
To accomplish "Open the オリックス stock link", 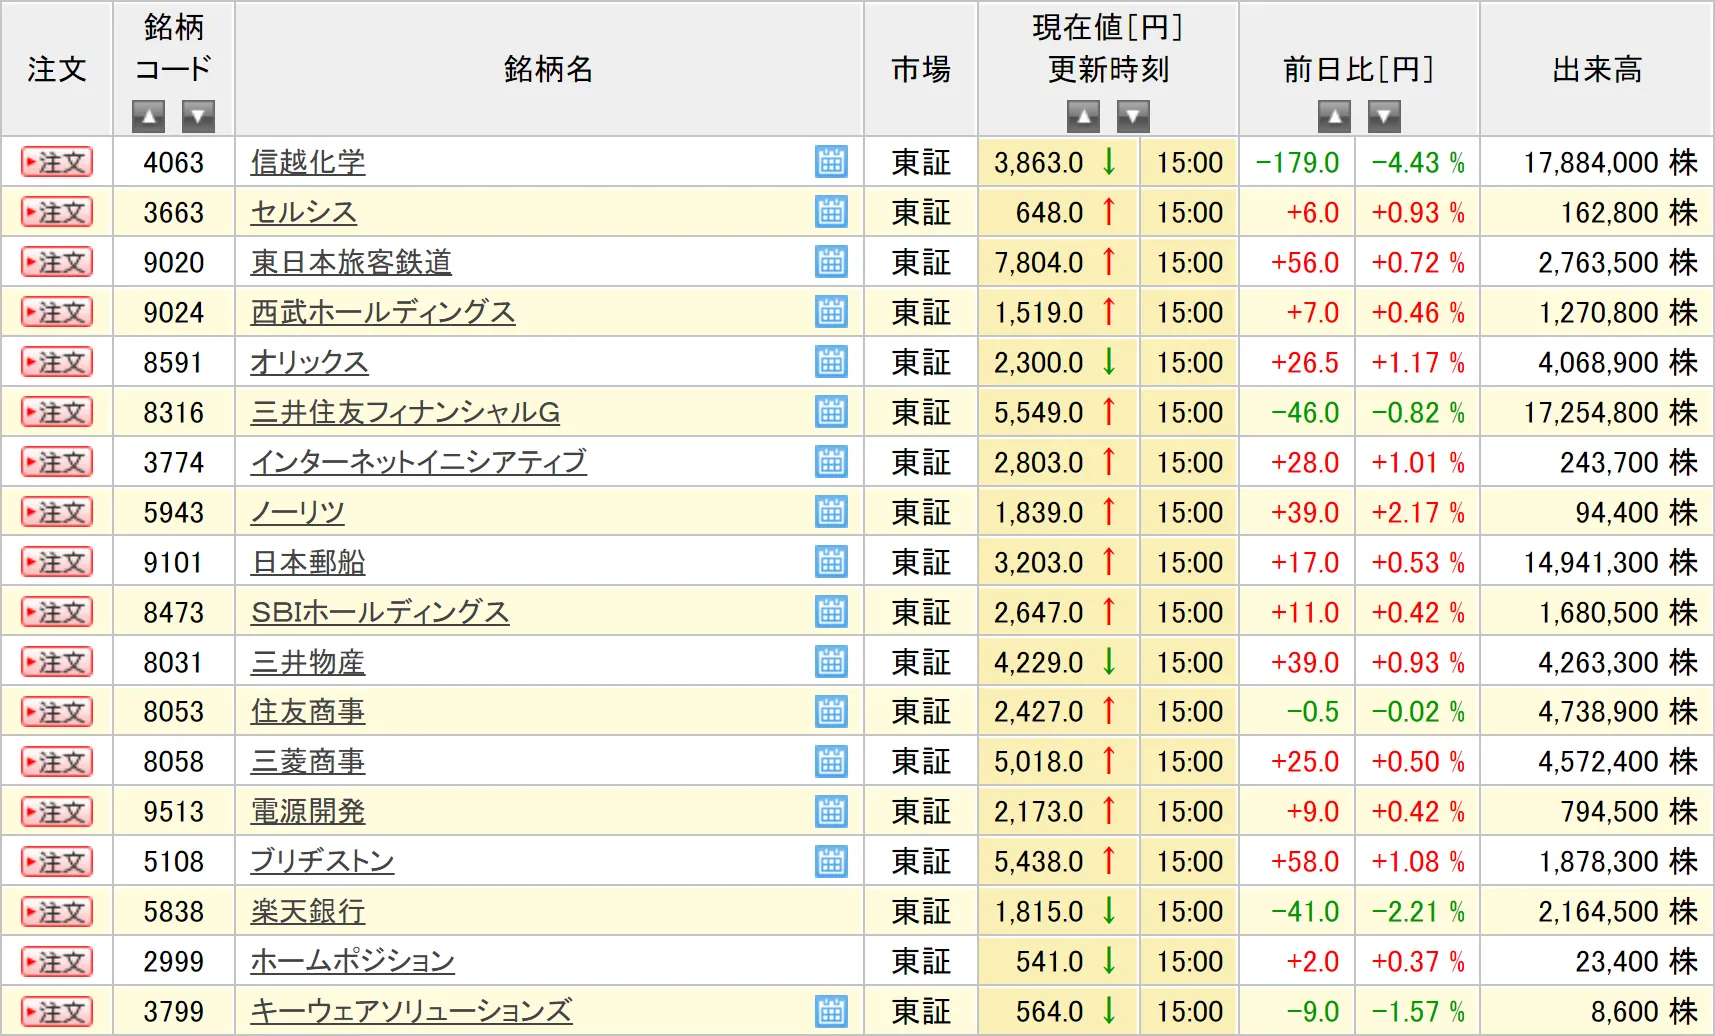I will click(x=309, y=362).
